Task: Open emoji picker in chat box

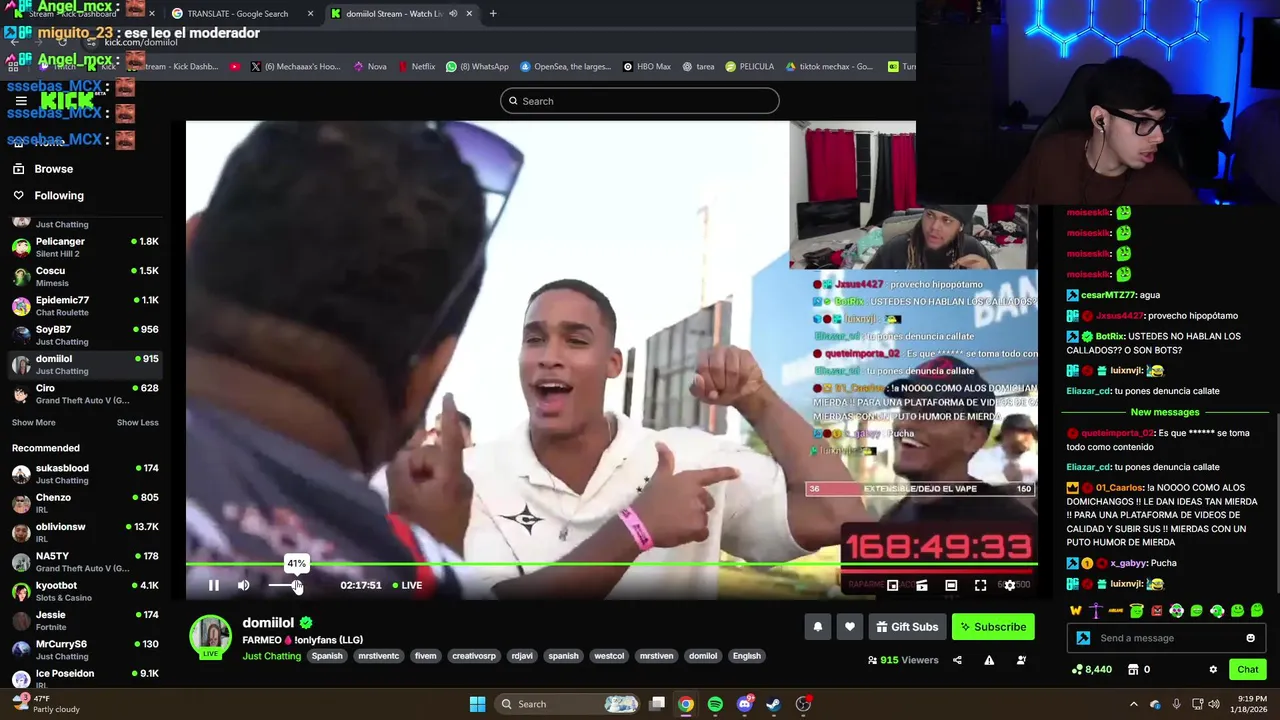Action: click(x=1250, y=638)
